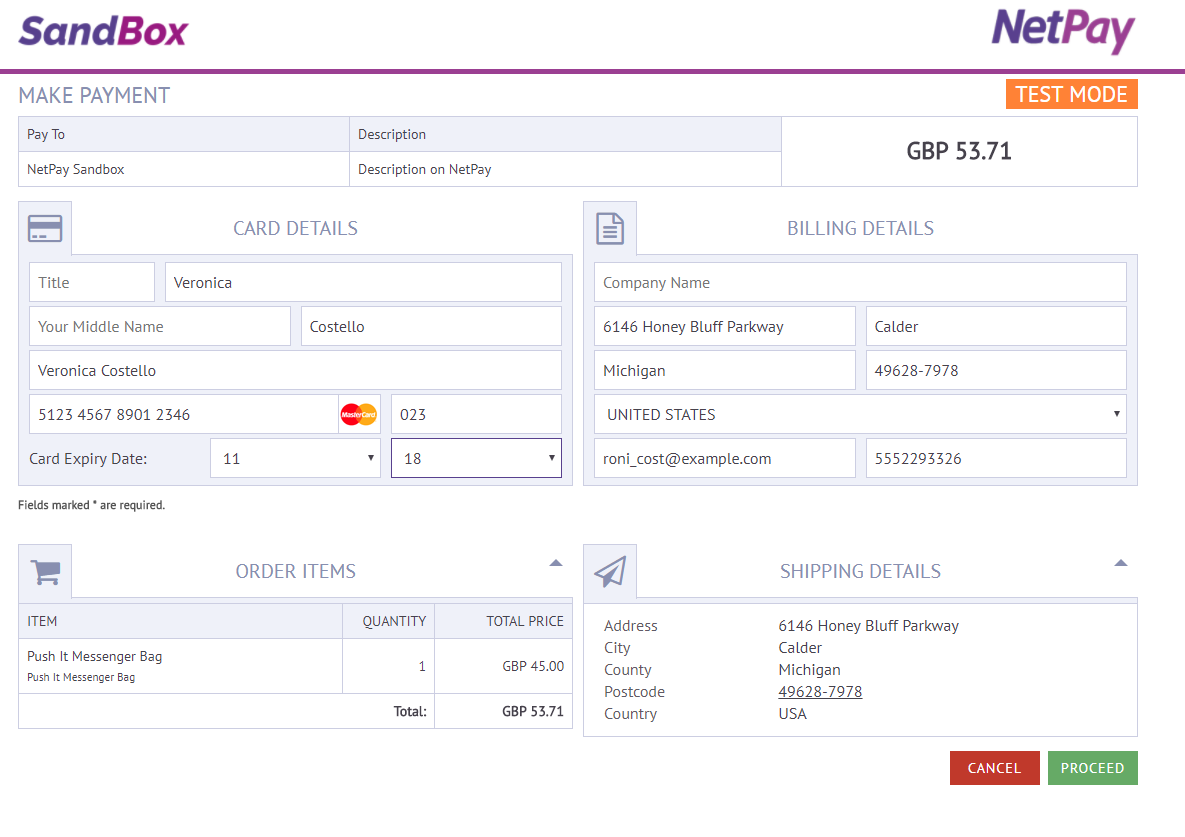1185x837 pixels.
Task: Focus the last name field Costello
Action: 432,326
